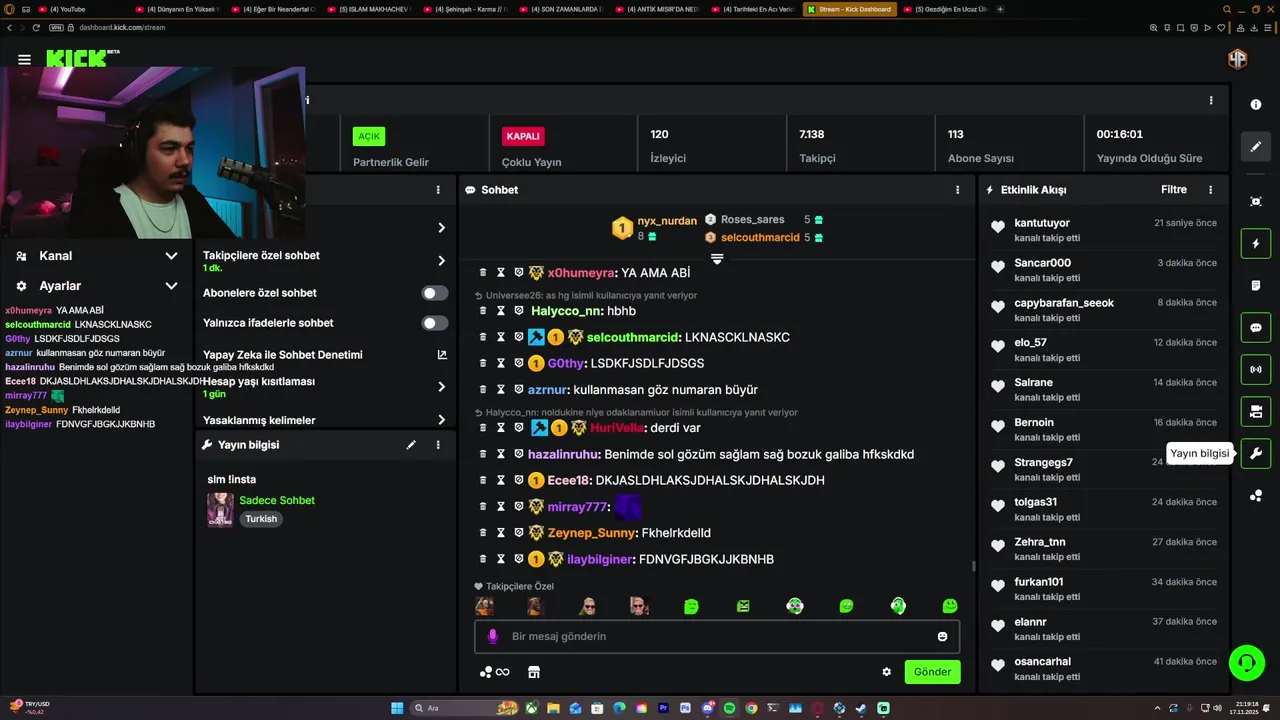Screen dimensions: 1280x720
Task: Delete x0humeyra's message with trash icon
Action: (x=483, y=273)
